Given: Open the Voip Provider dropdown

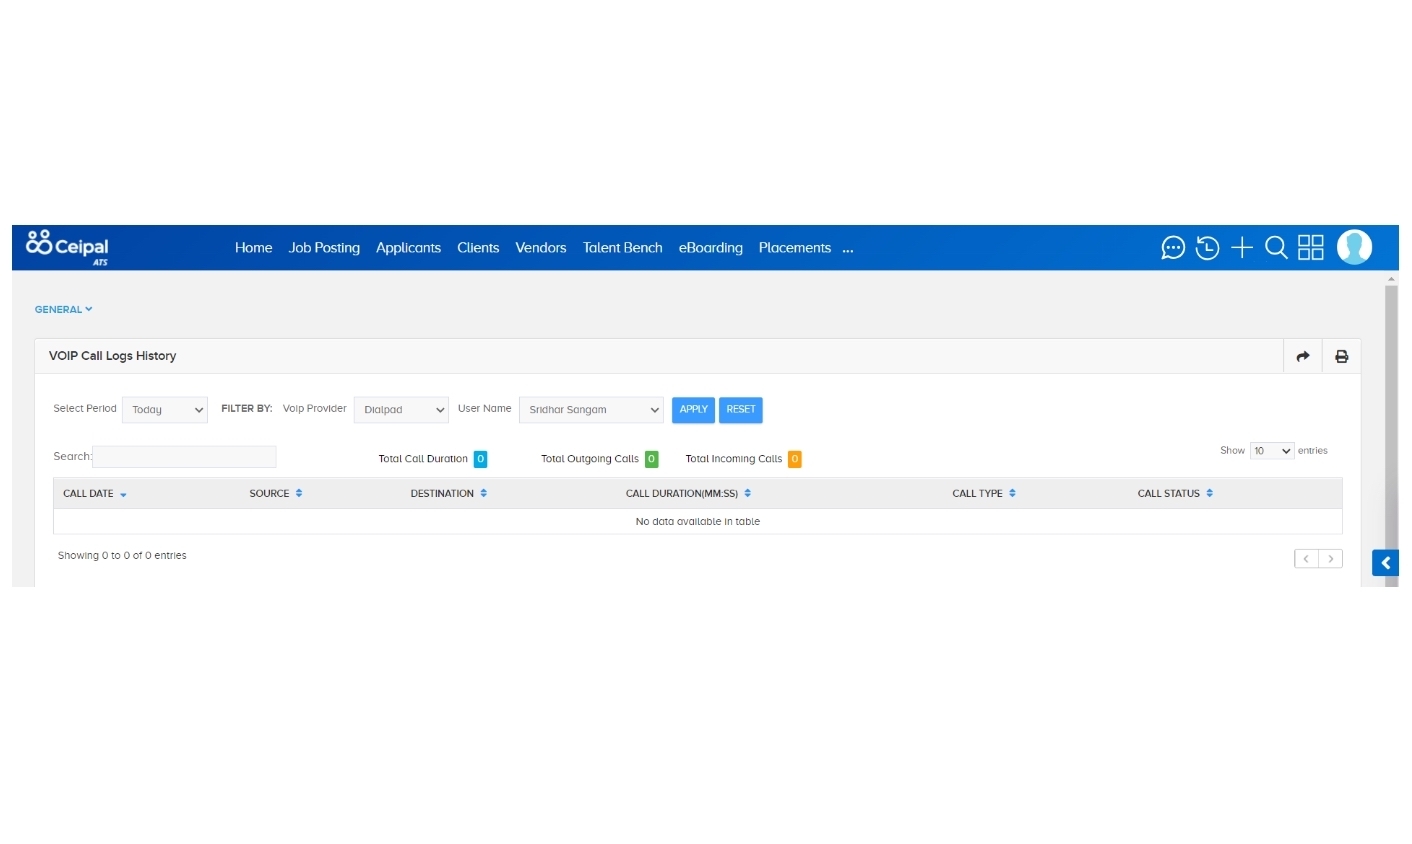Looking at the screenshot, I should pyautogui.click(x=401, y=410).
